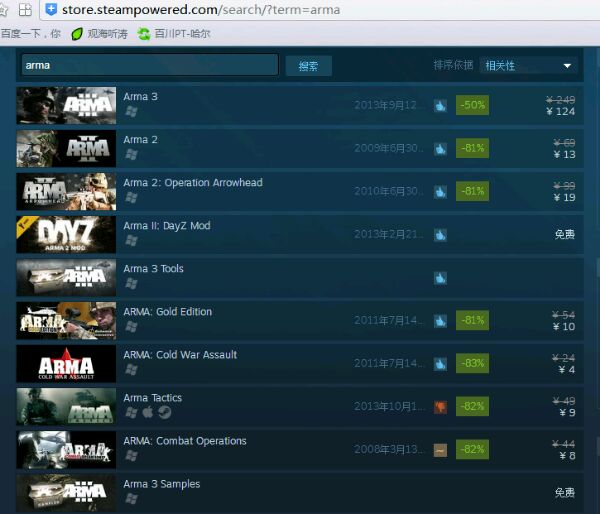Click the Windows icon under Arma 2: Operation Arrowhead
Image resolution: width=600 pixels, height=514 pixels.
[131, 197]
